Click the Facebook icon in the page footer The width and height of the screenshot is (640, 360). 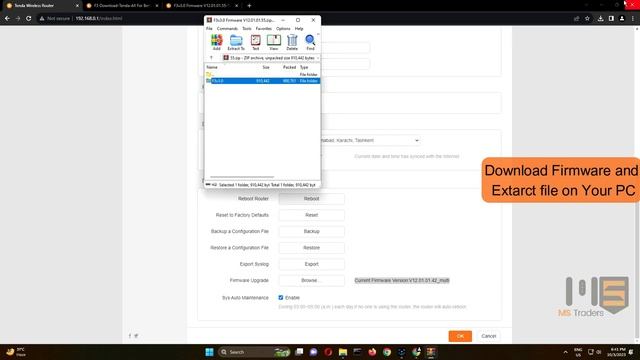pyautogui.click(x=130, y=336)
